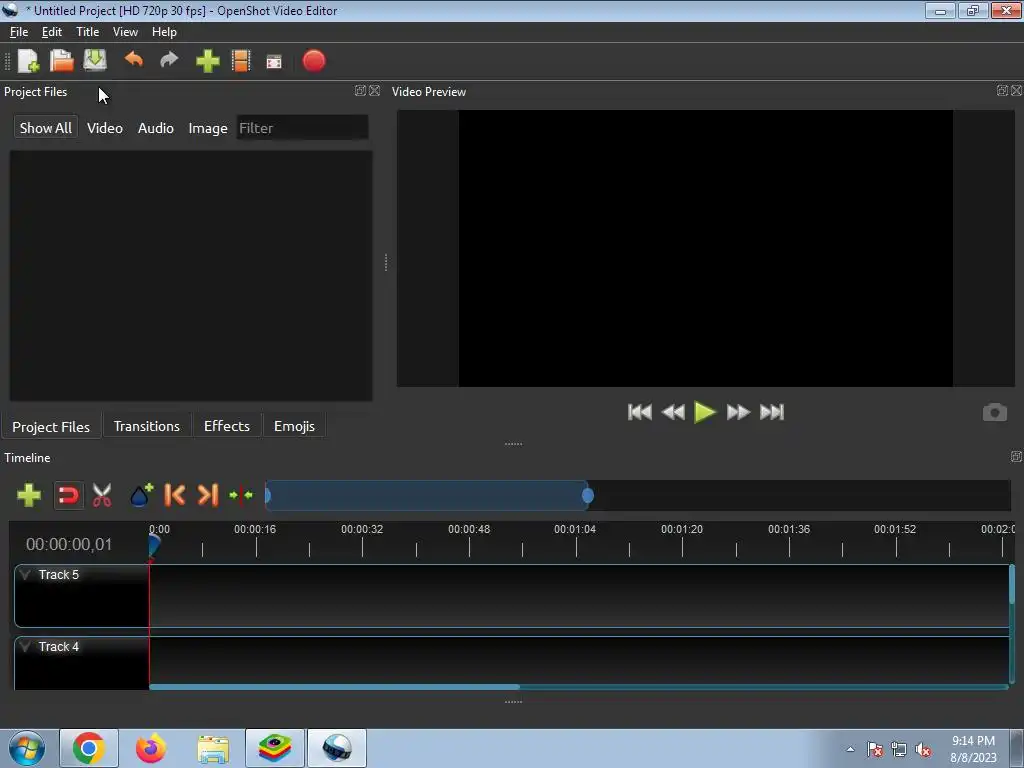
Task: Play the video preview
Action: (x=705, y=412)
